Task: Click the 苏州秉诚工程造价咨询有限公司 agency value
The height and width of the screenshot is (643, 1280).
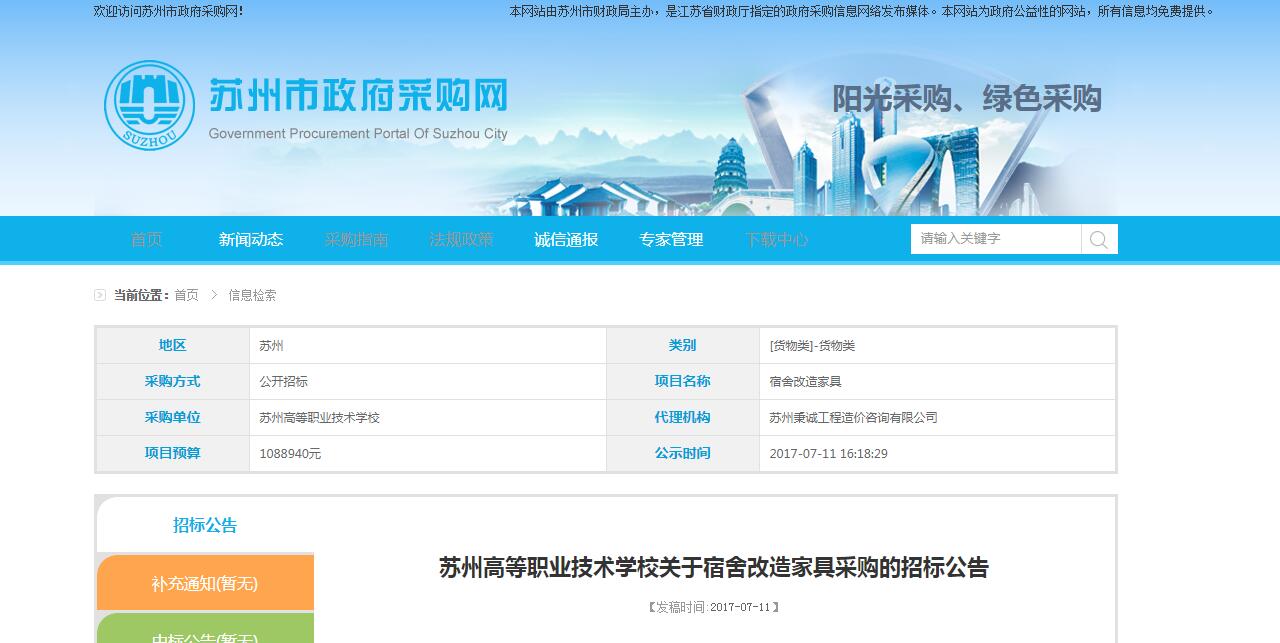Action: (853, 418)
